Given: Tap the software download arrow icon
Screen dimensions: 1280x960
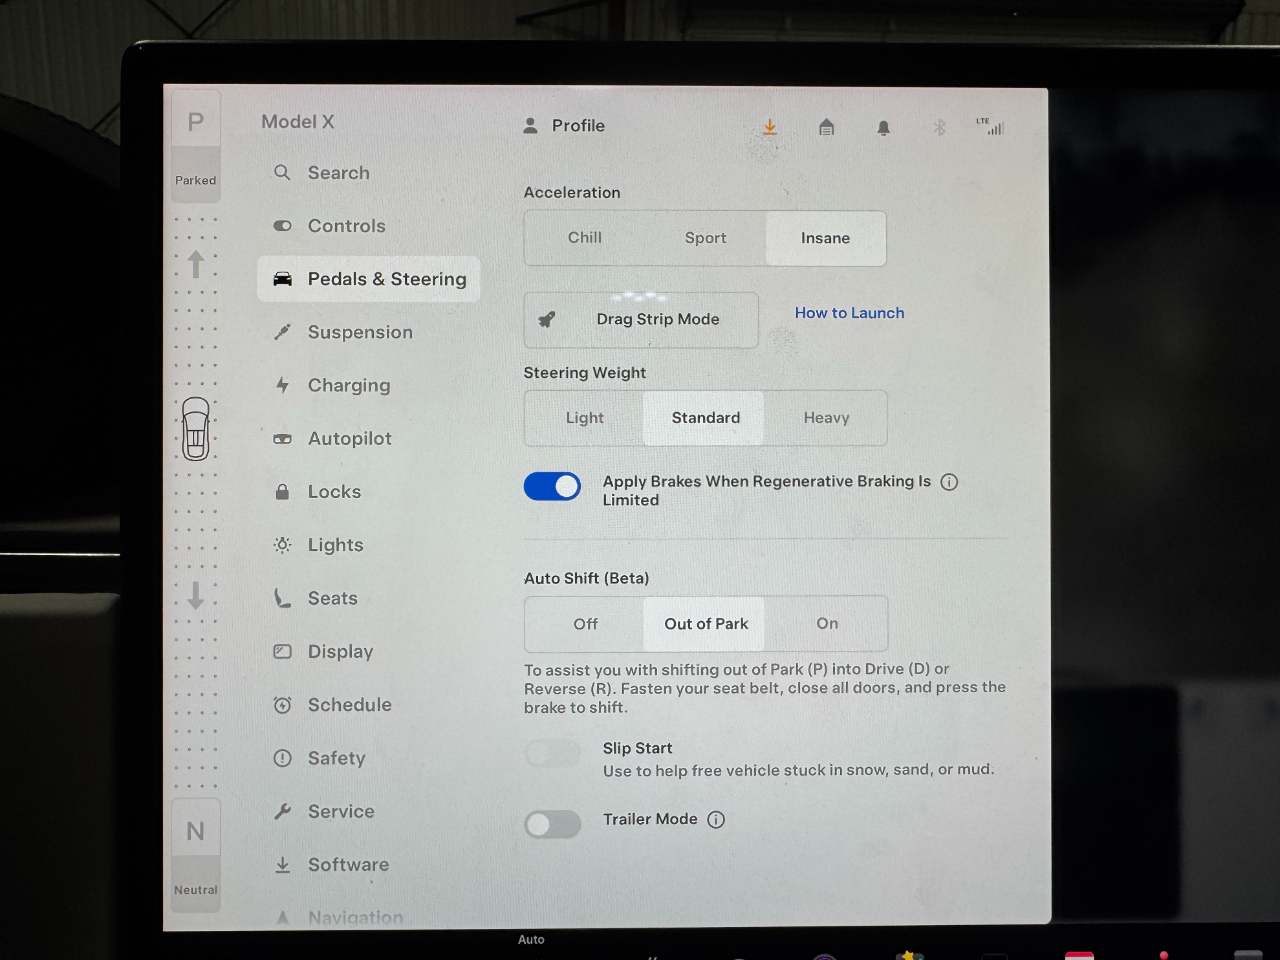Looking at the screenshot, I should [x=769, y=127].
